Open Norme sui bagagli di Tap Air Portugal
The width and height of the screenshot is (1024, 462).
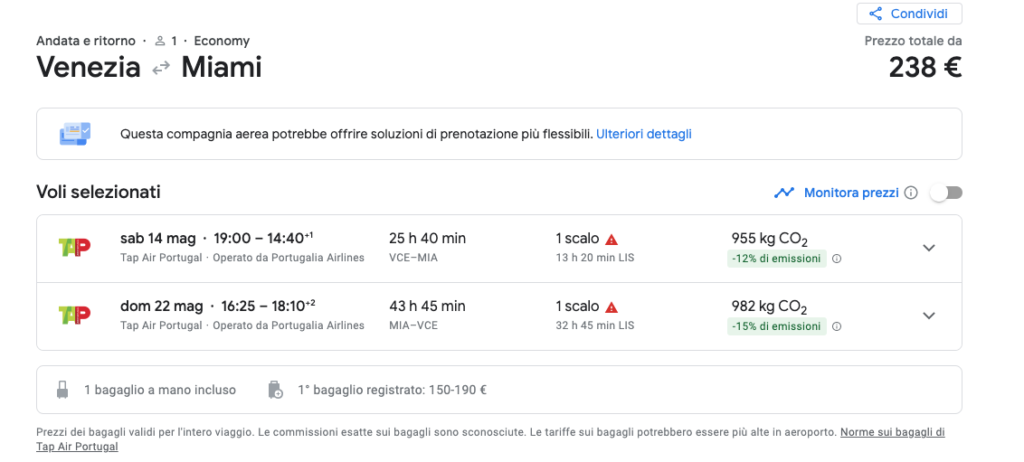[x=490, y=439]
